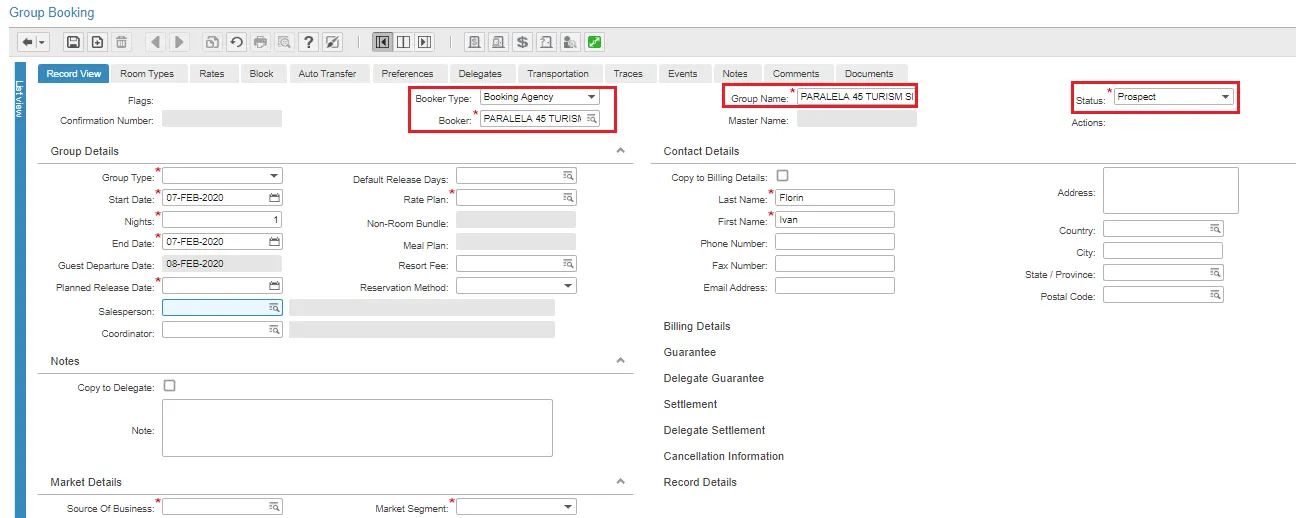Open the Traces tab

(x=629, y=74)
